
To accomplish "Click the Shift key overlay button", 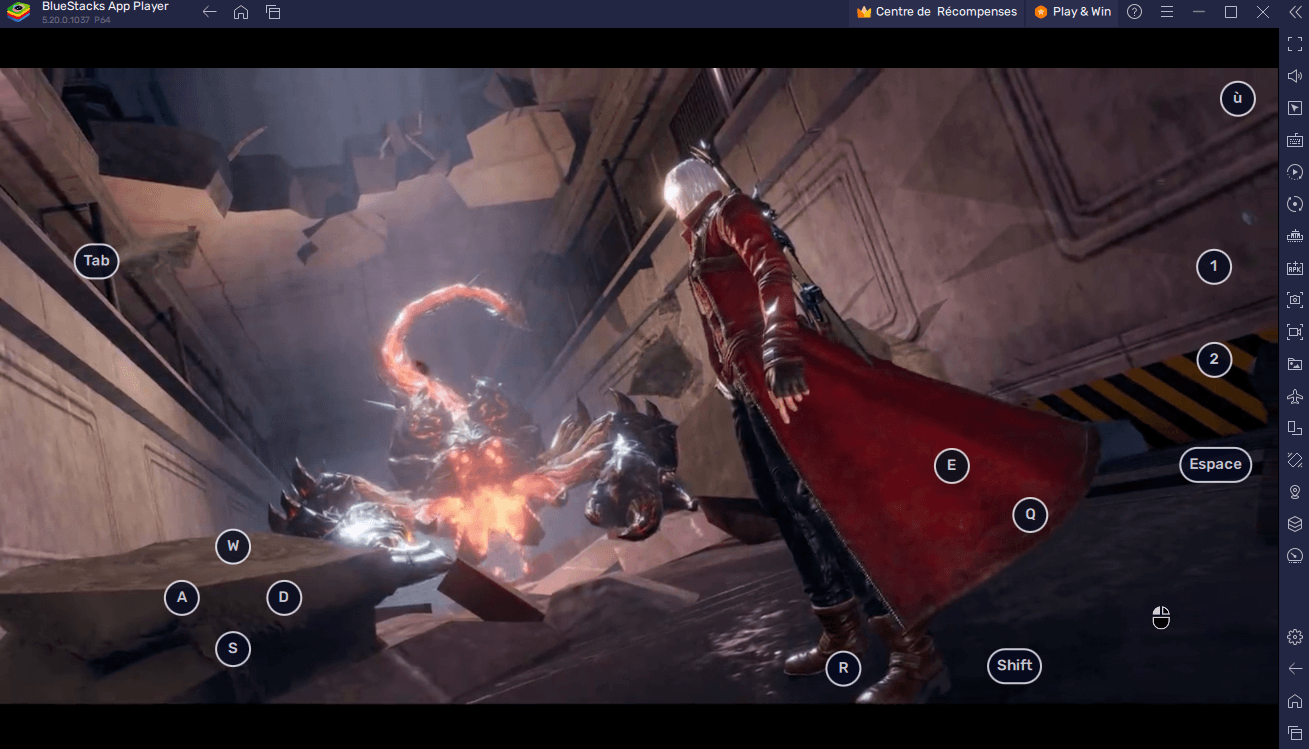I will point(1015,666).
